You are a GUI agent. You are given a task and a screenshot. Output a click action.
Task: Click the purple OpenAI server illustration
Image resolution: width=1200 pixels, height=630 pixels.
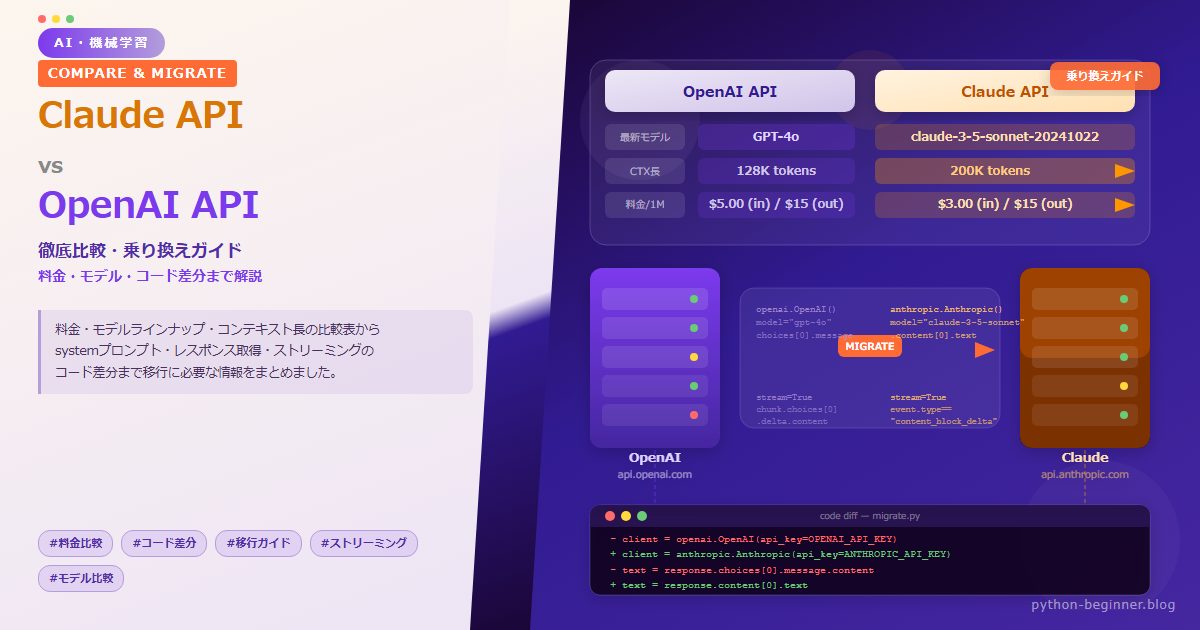655,358
